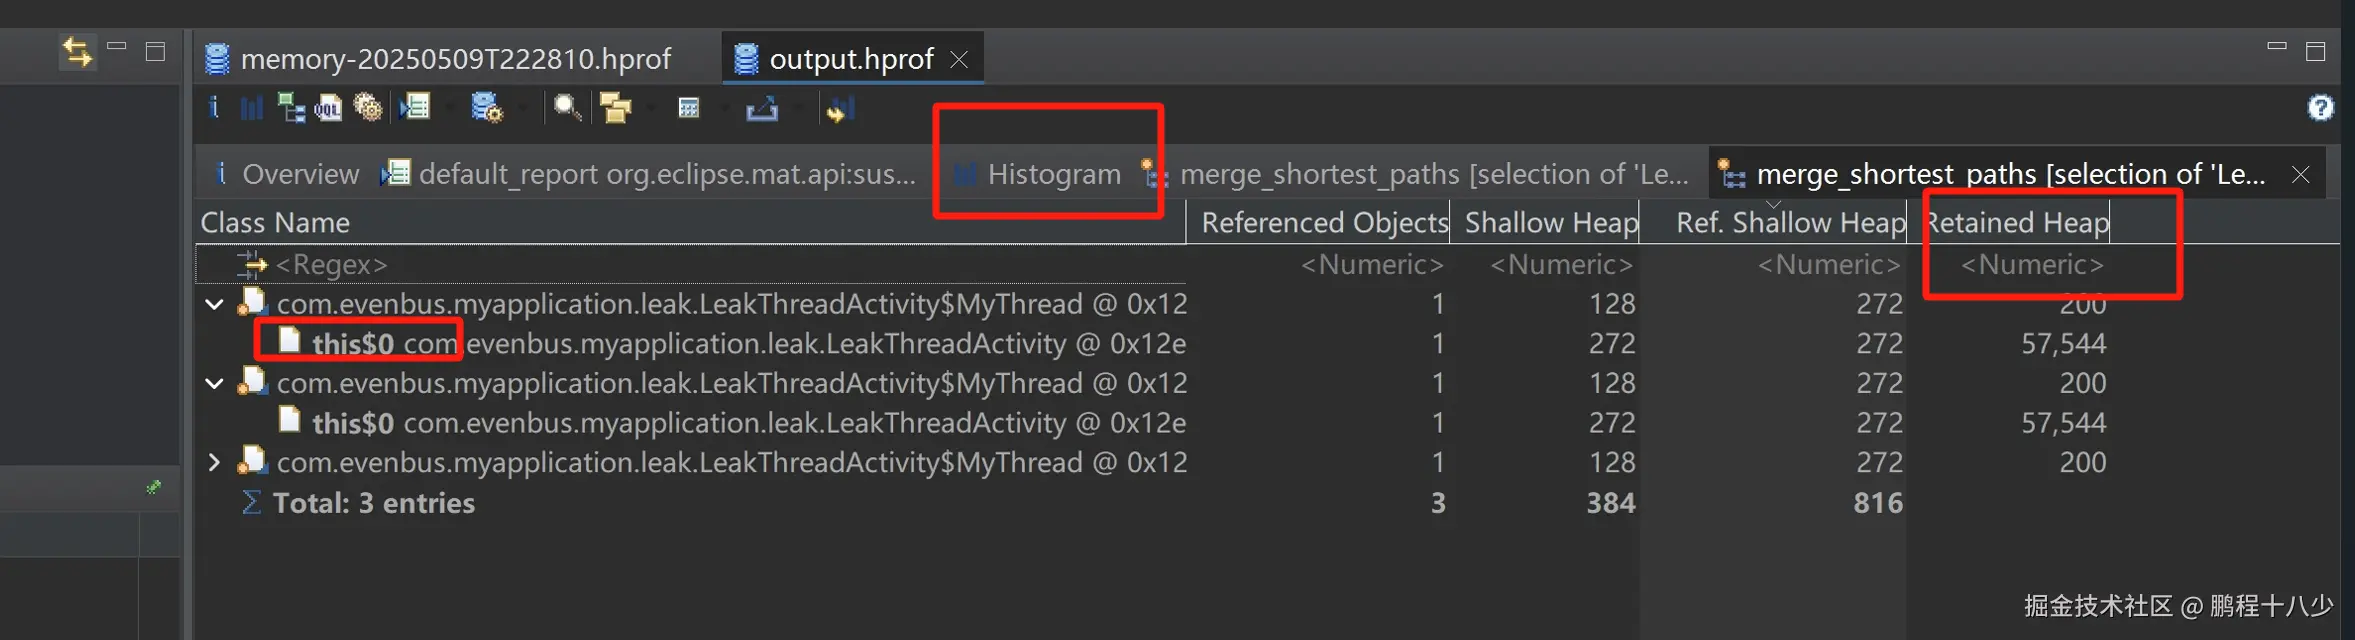Open the Dominator Tree view icon

coord(291,108)
